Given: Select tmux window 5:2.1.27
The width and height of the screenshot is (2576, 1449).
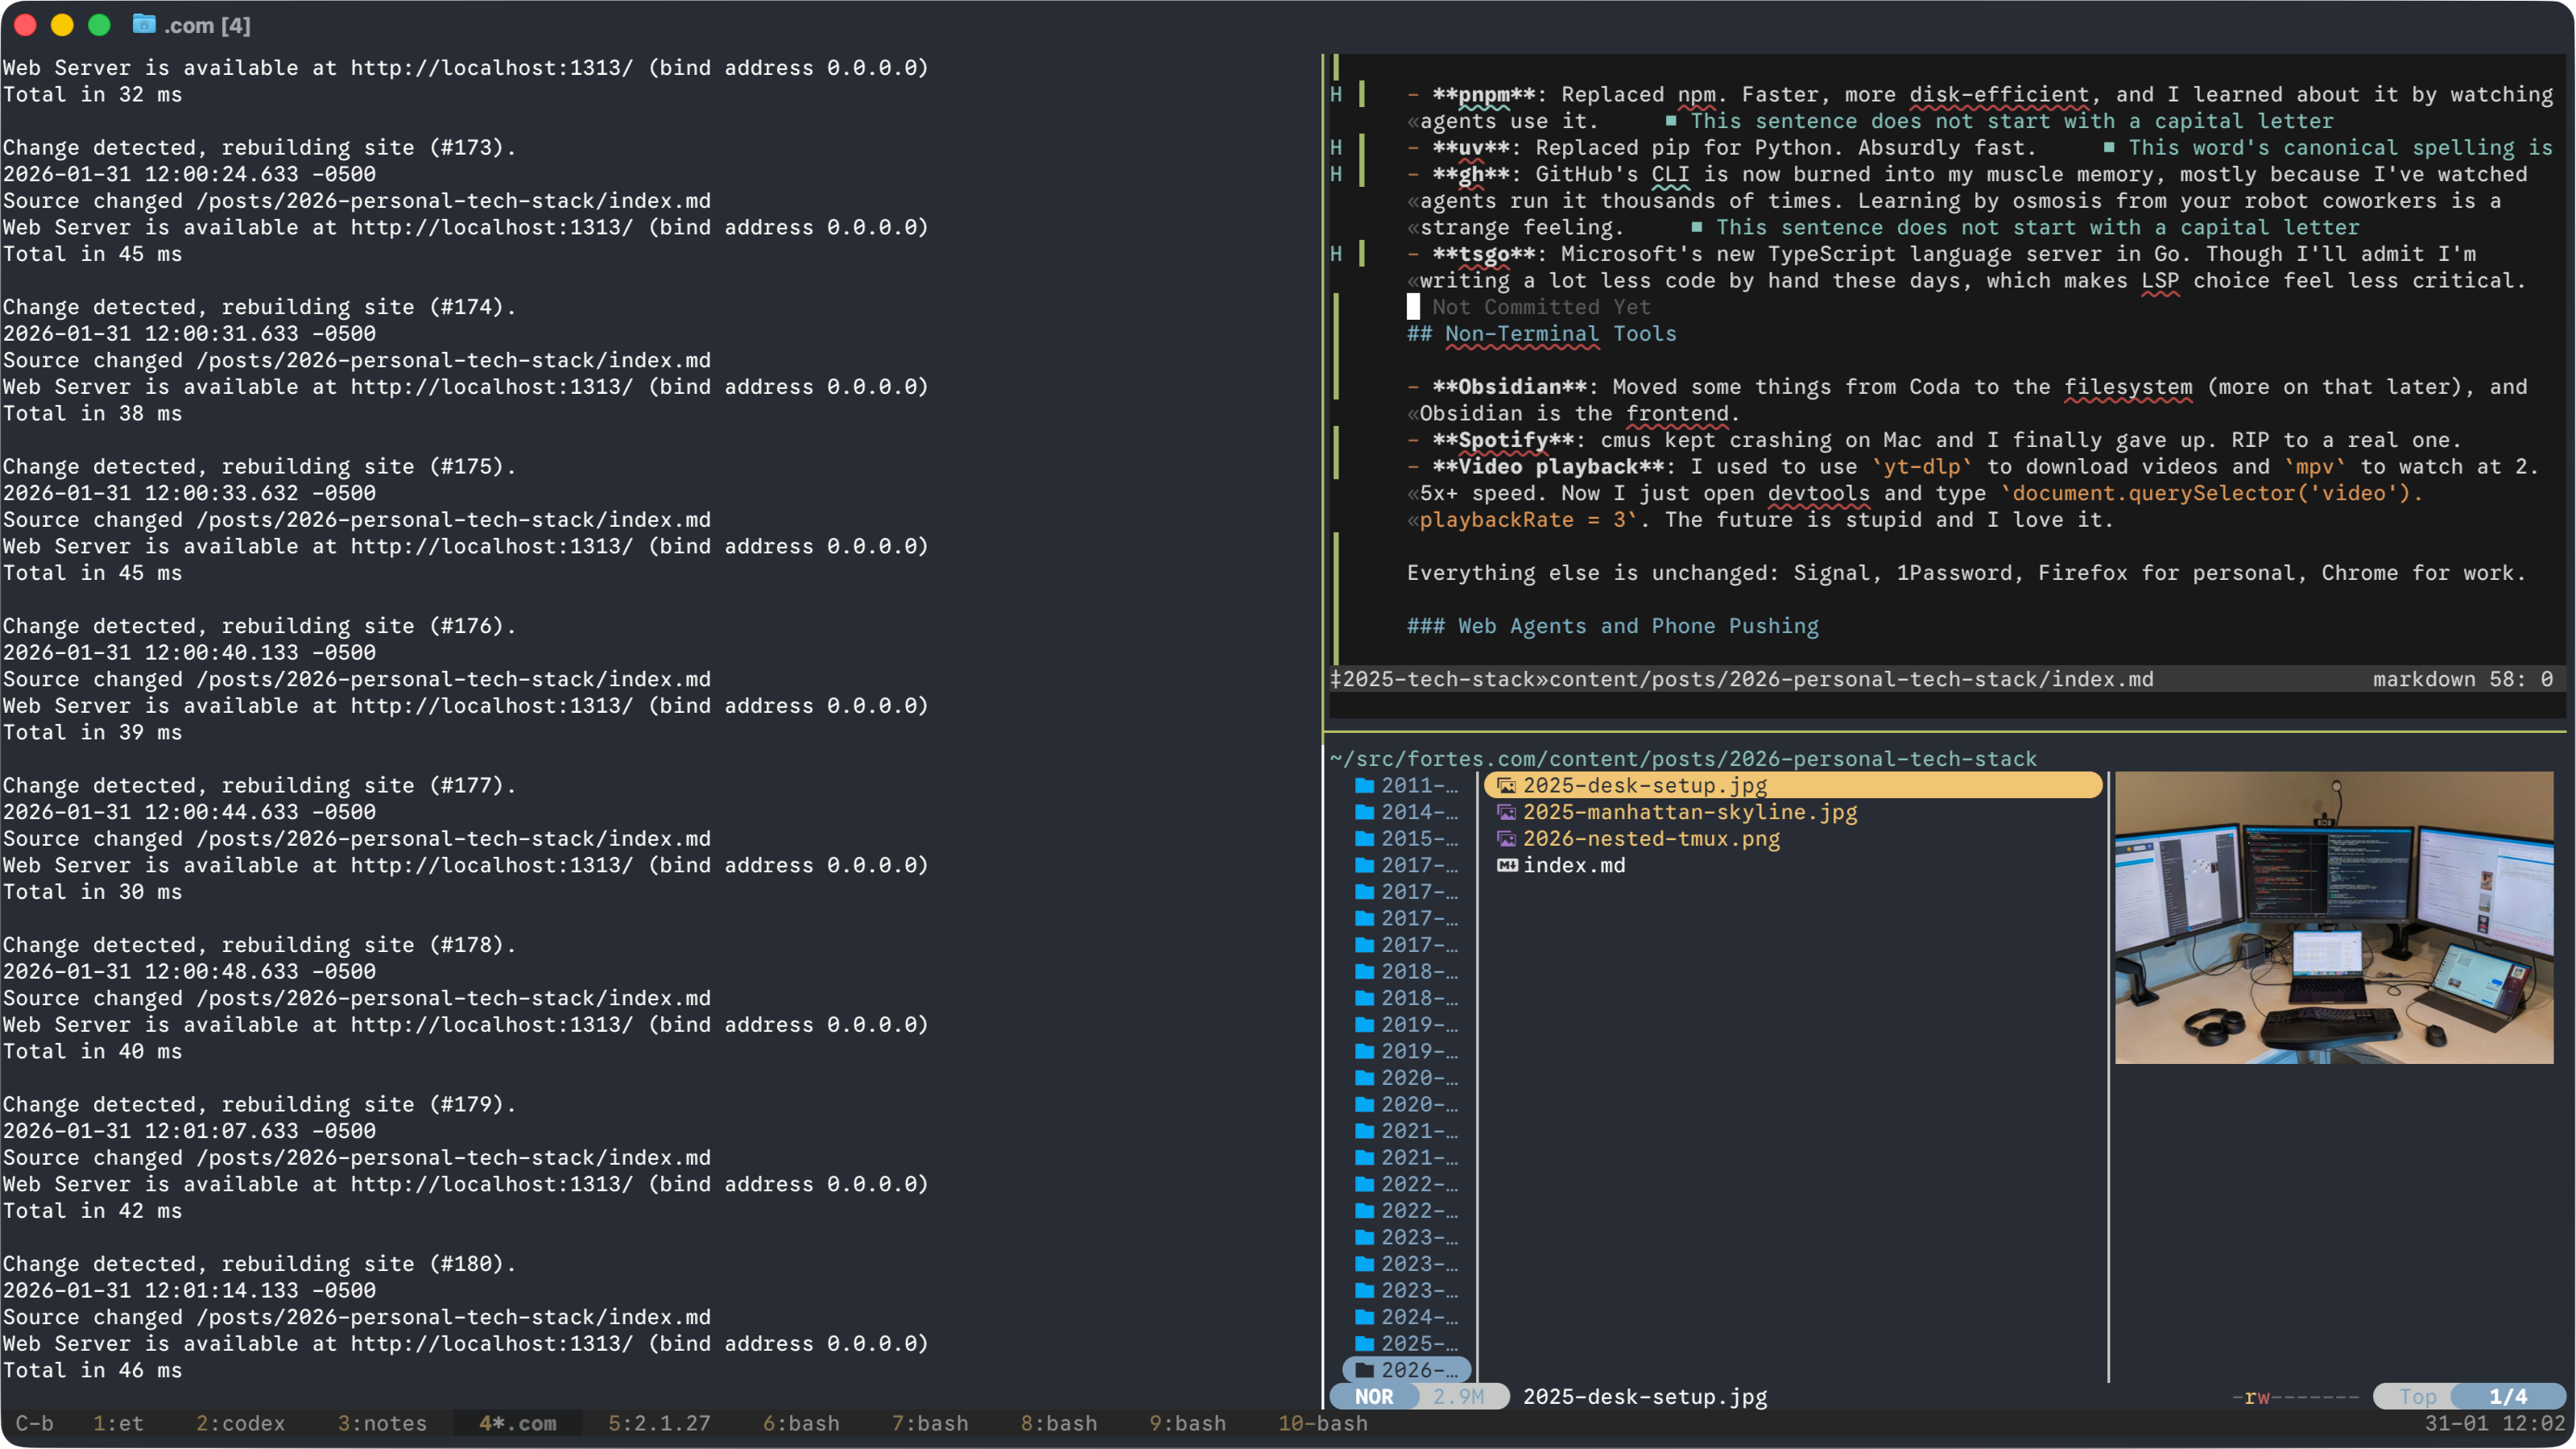Looking at the screenshot, I should [659, 1423].
